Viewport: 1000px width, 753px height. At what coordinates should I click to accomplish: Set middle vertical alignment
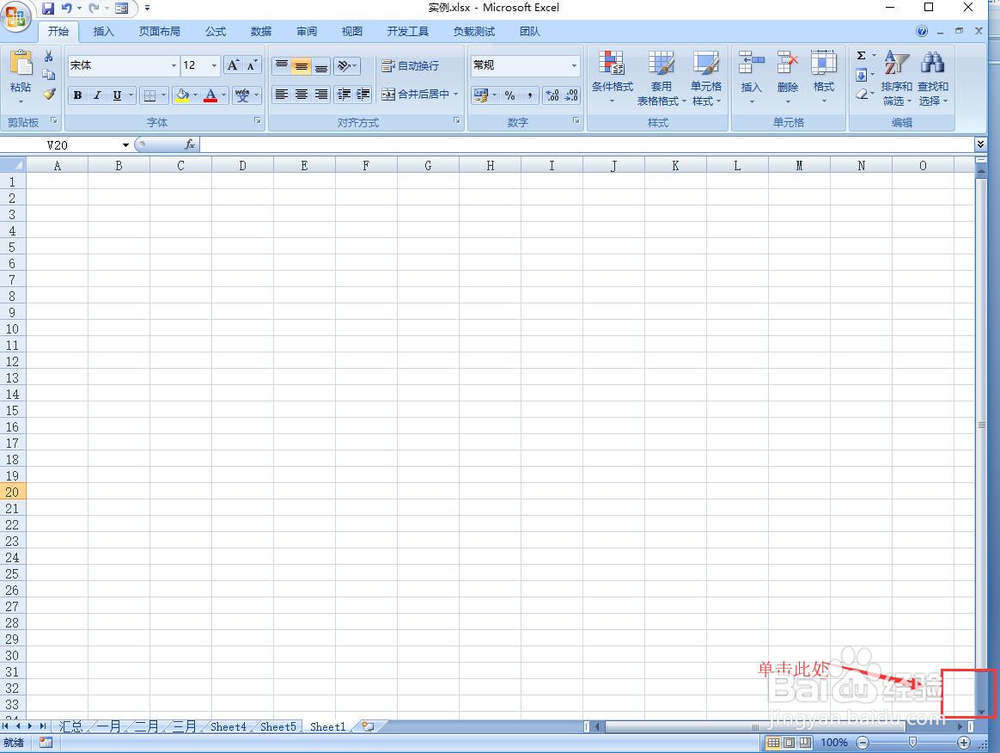(x=301, y=66)
